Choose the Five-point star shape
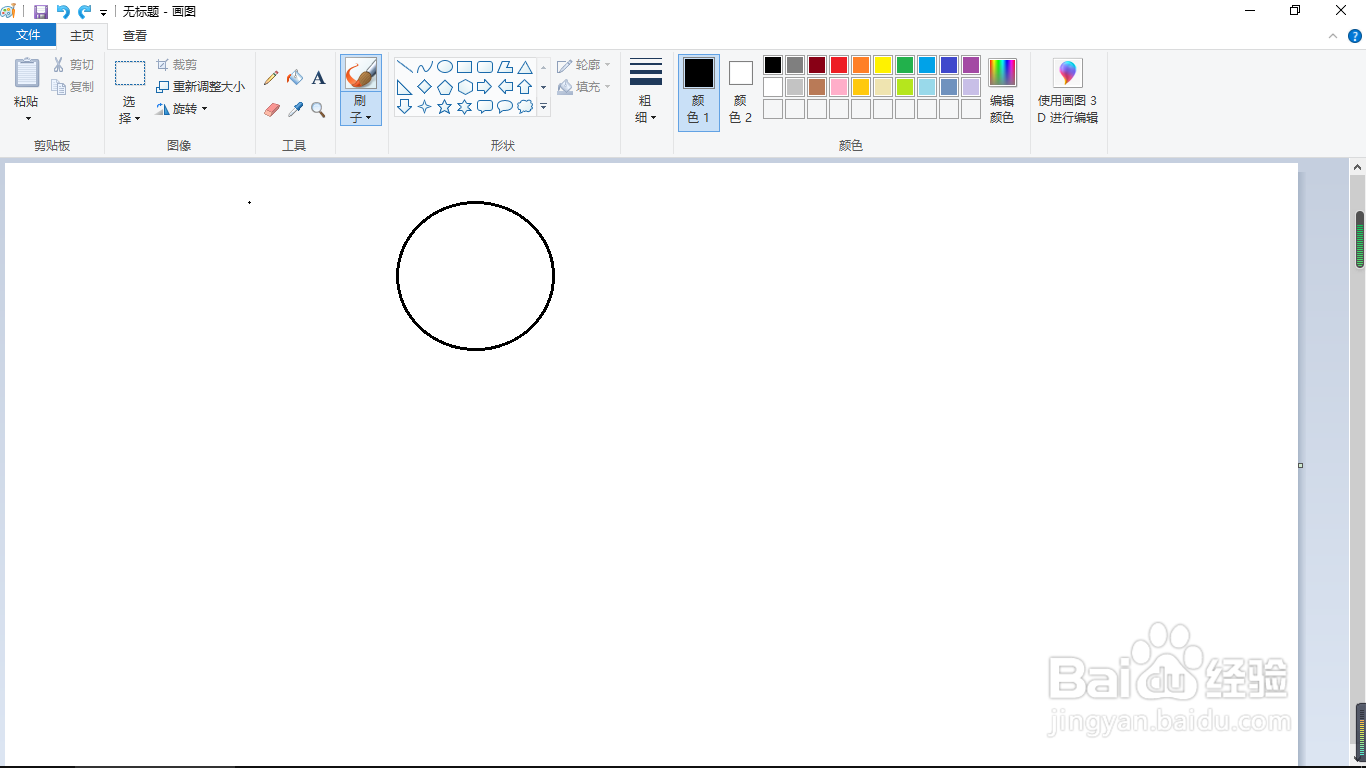This screenshot has width=1366, height=768. pyautogui.click(x=445, y=106)
